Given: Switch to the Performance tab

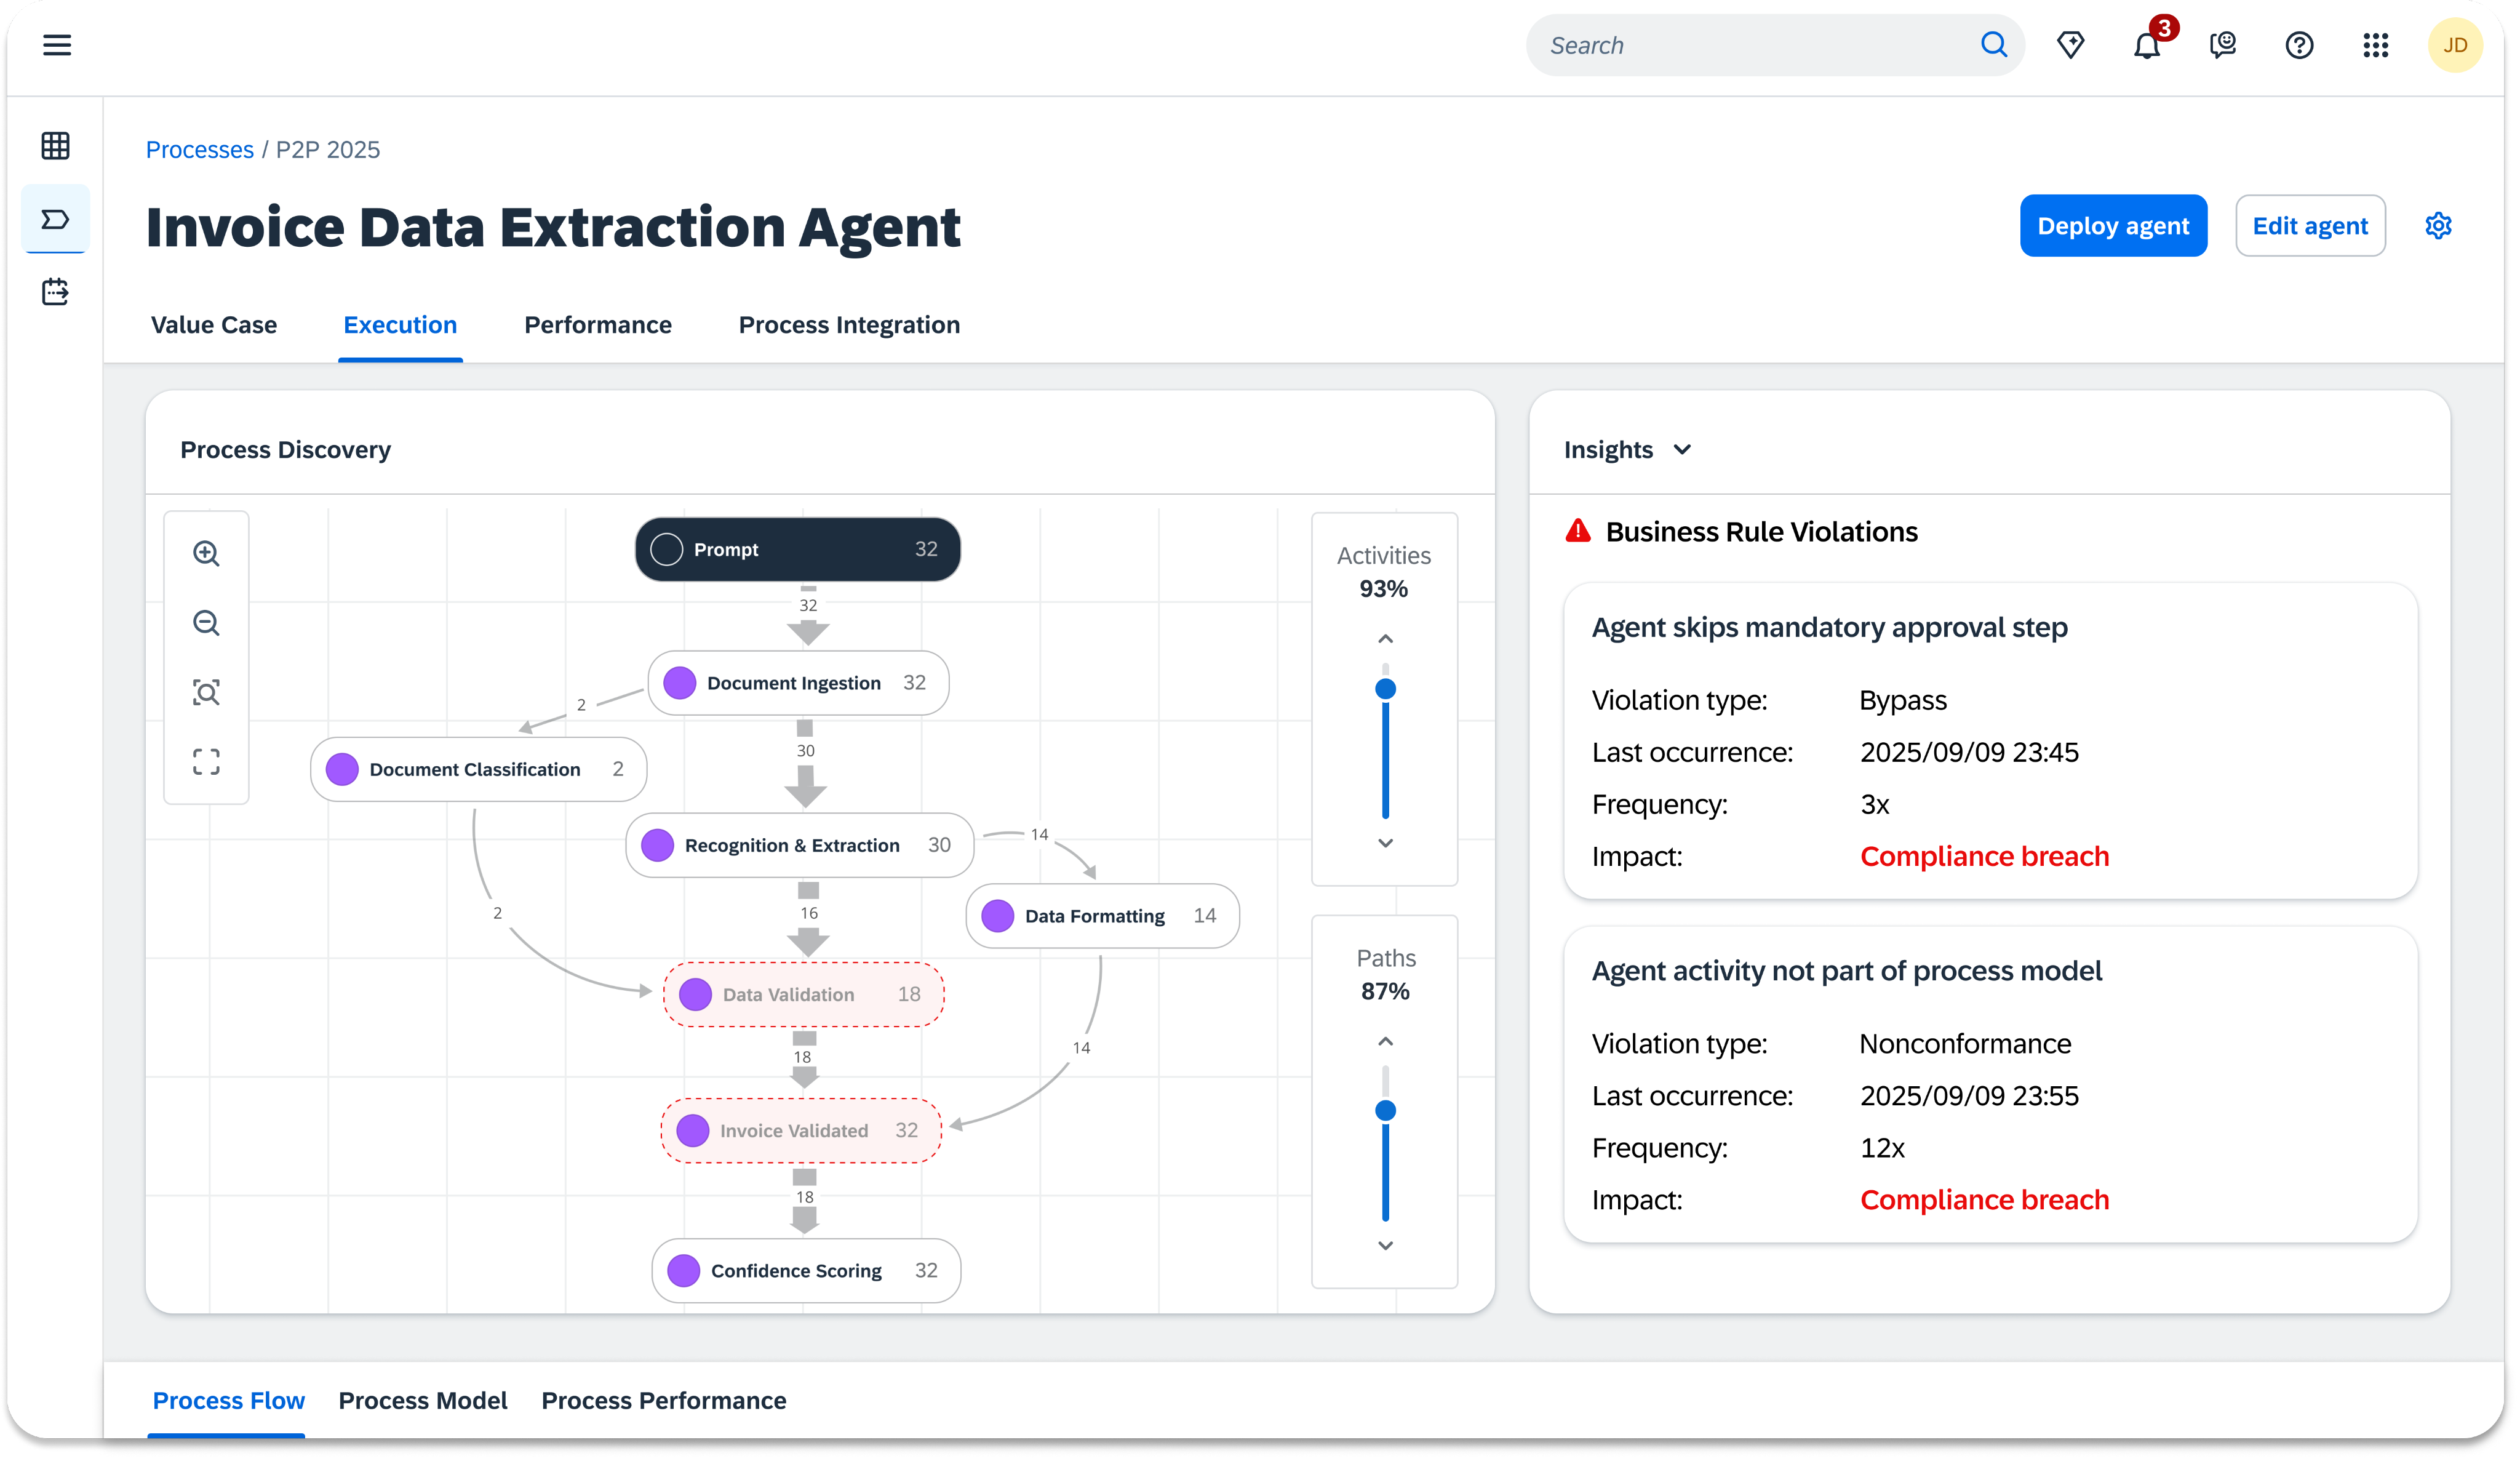Looking at the screenshot, I should click(597, 325).
